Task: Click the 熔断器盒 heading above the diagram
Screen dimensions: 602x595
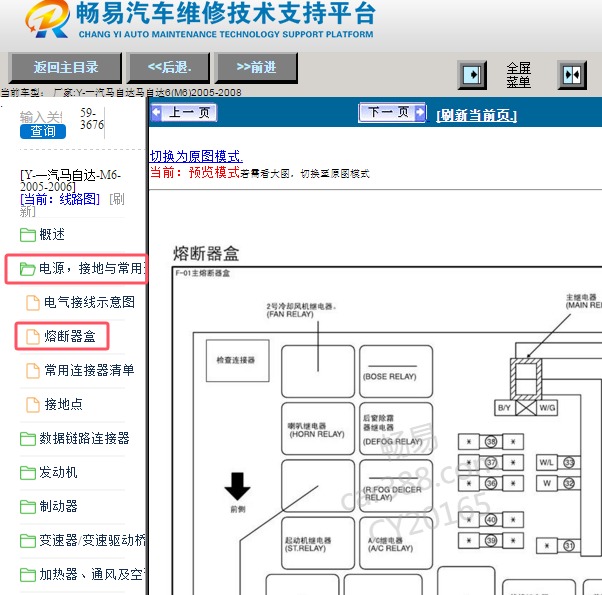Action: pyautogui.click(x=206, y=254)
